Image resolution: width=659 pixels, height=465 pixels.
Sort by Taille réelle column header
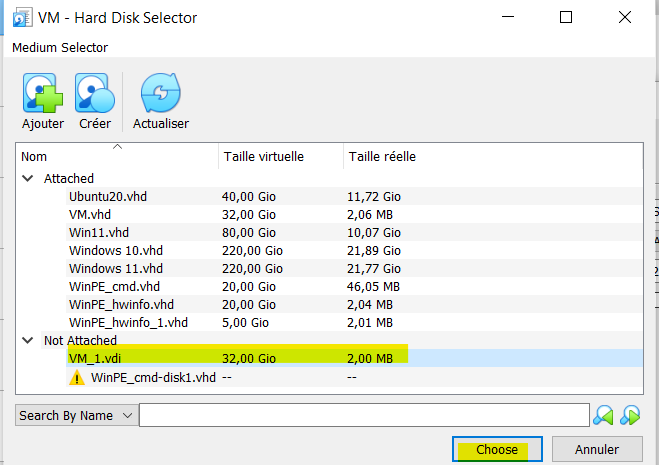point(382,157)
